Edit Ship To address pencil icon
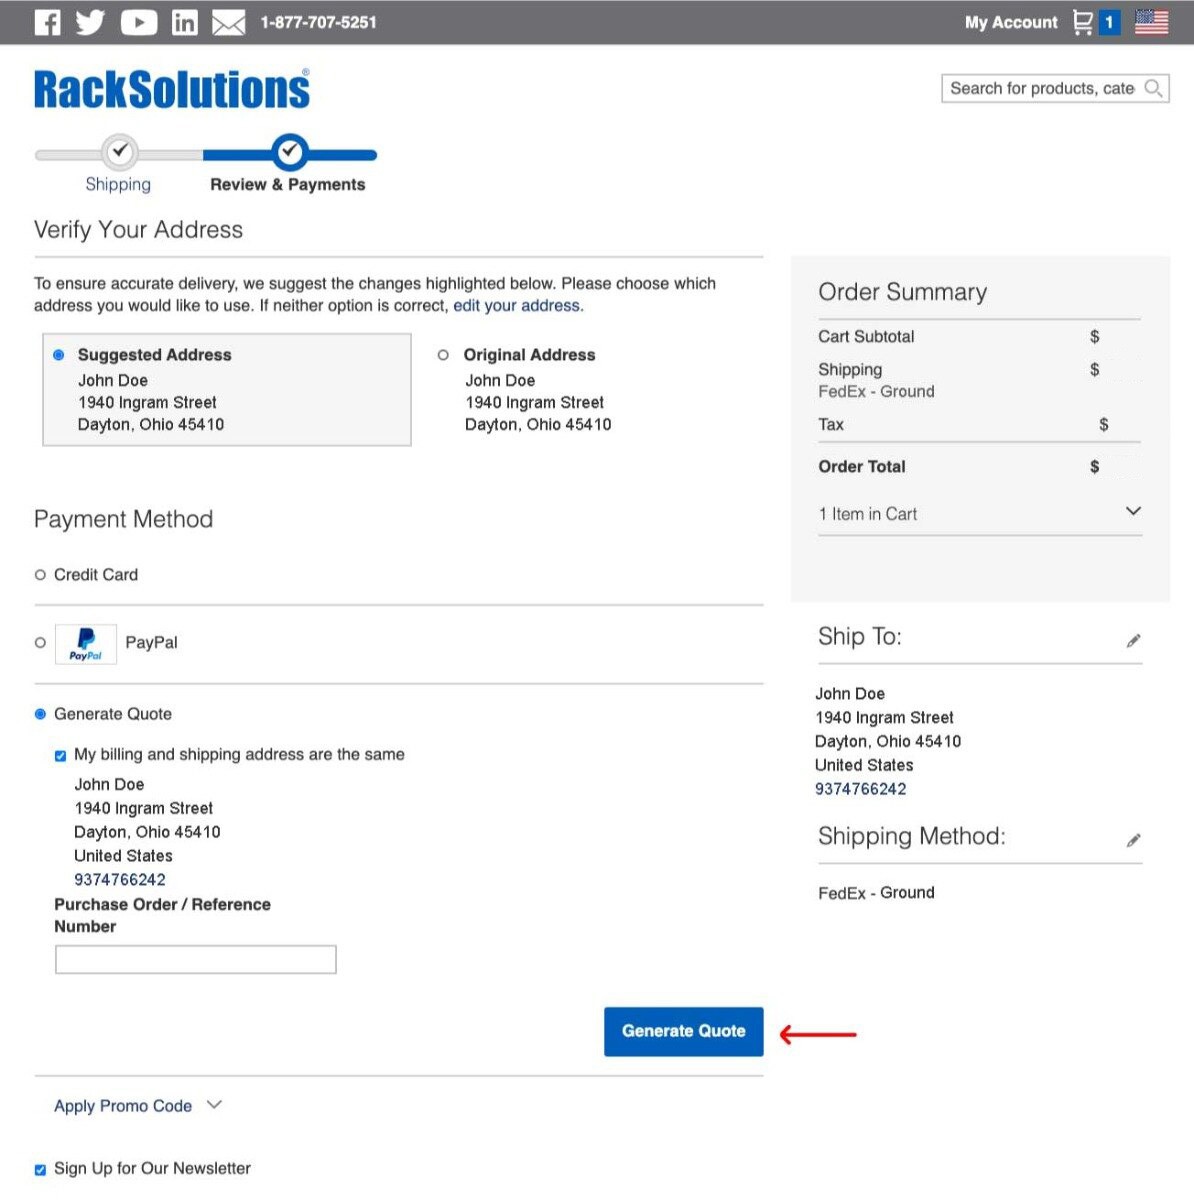Viewport: 1194px width, 1200px height. point(1133,641)
